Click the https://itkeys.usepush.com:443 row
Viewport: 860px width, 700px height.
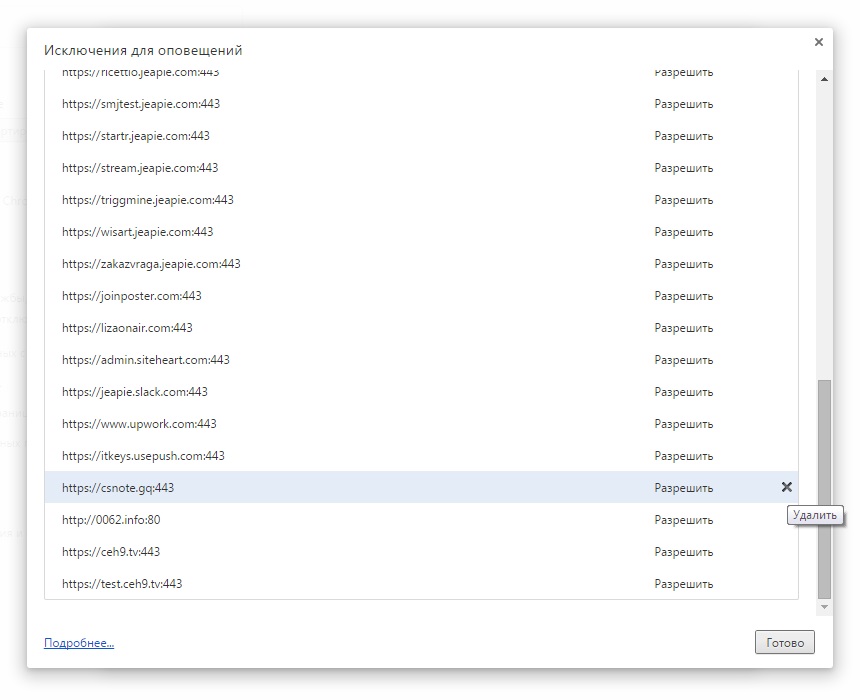[x=143, y=456]
